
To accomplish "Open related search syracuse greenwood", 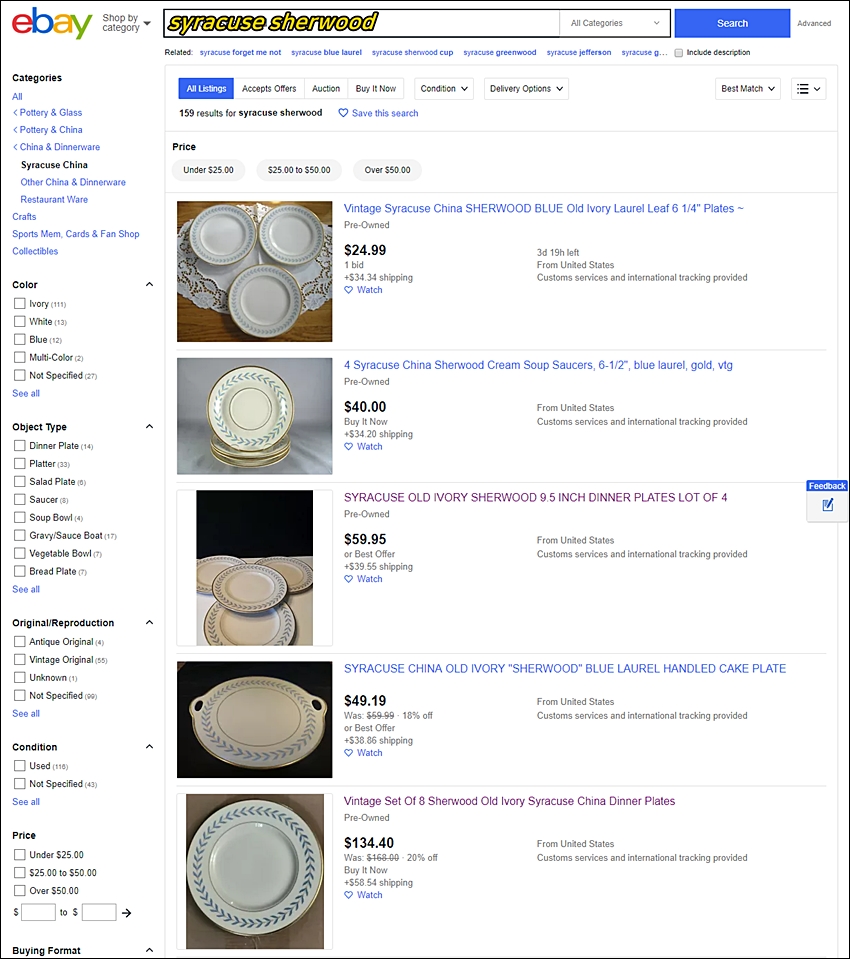I will [x=500, y=53].
